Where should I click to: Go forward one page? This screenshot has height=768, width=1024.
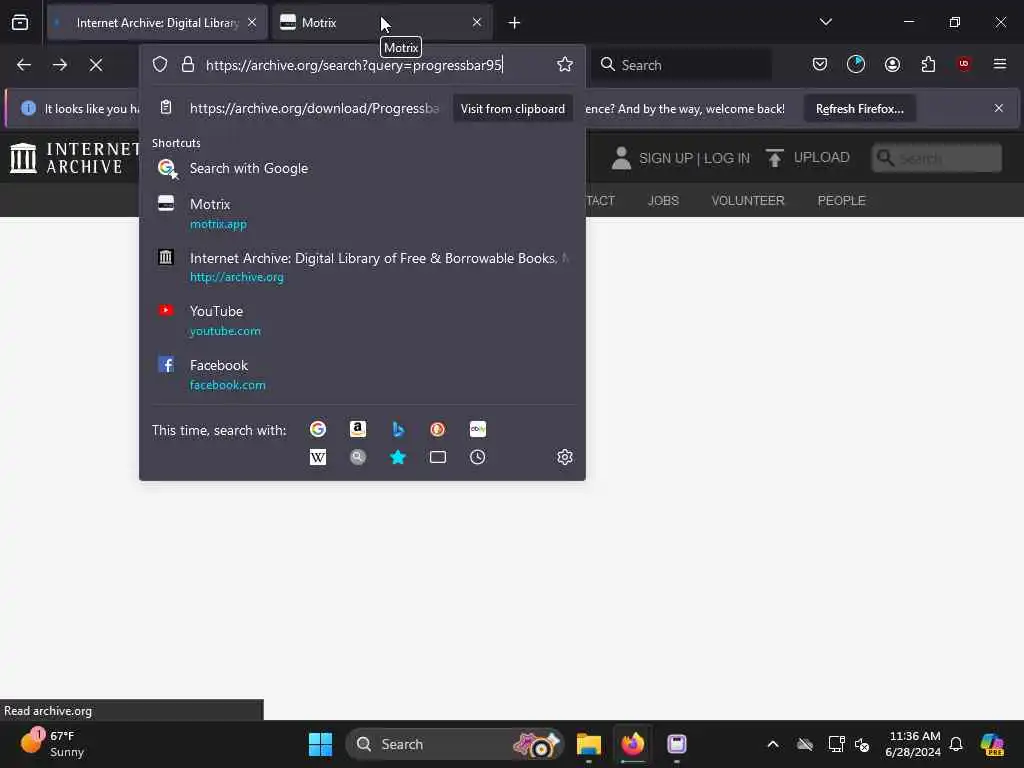[59, 65]
